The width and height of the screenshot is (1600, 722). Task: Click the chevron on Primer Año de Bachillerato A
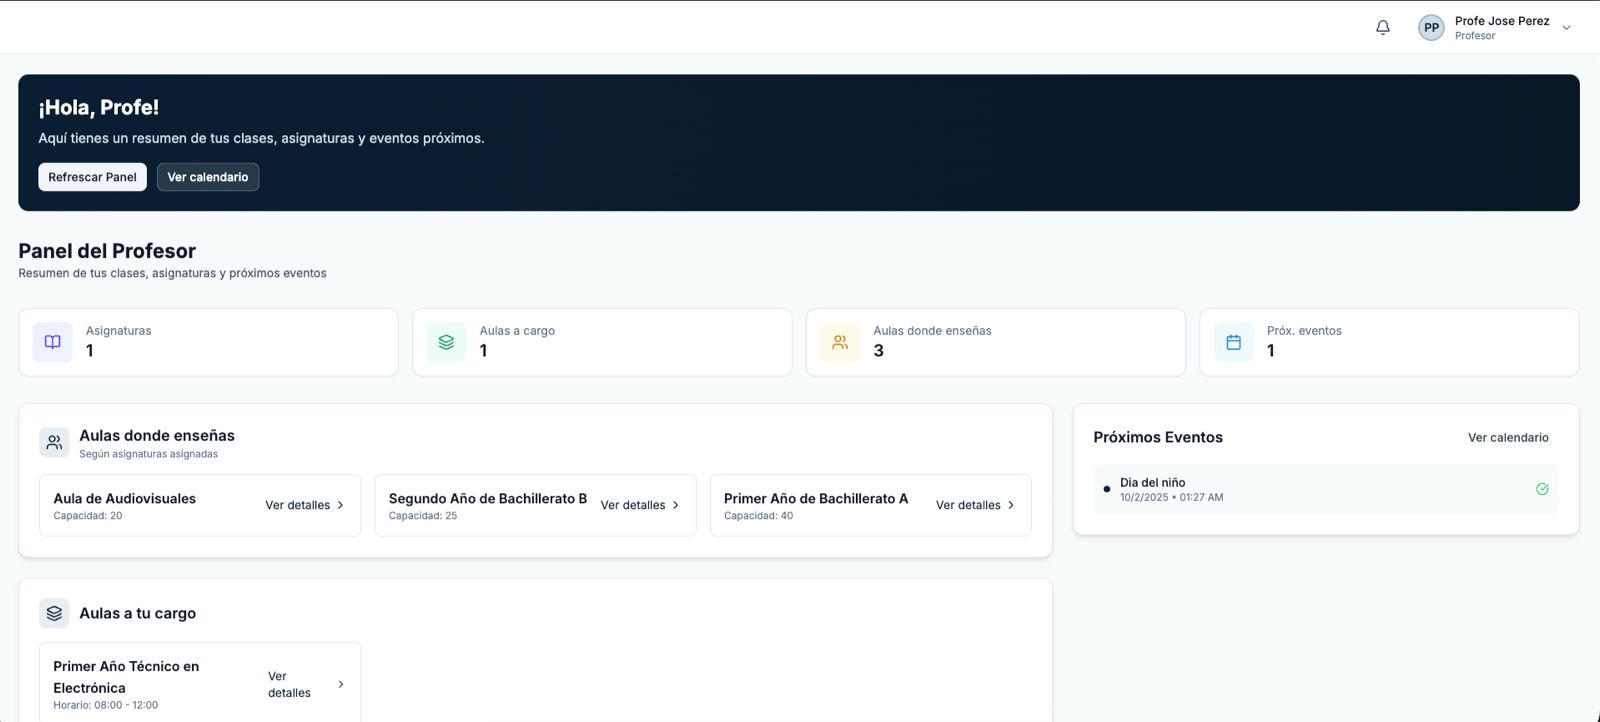1010,505
